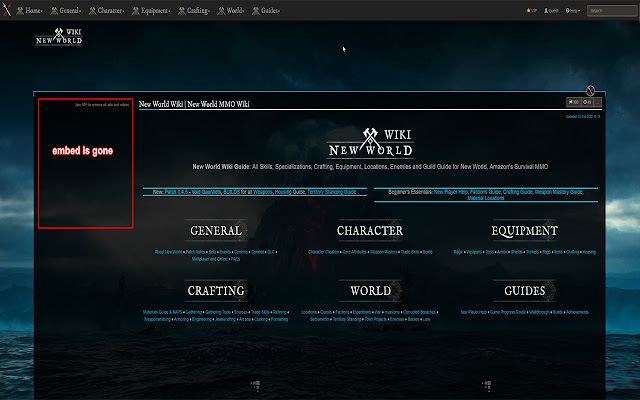Open the Armor link under Equipment
Screen dimensions: 640x400
(x=502, y=252)
